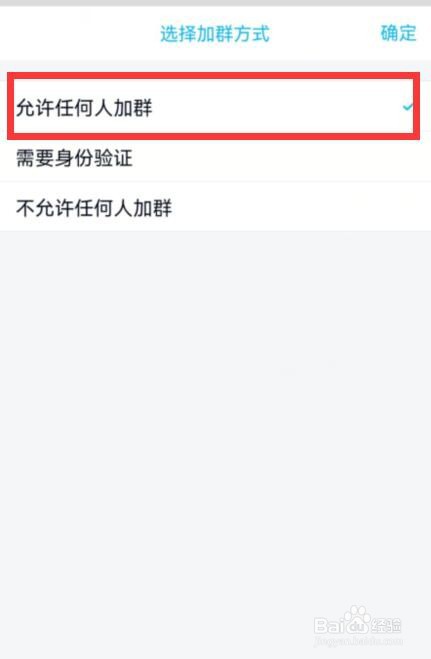Screen dimensions: 431x659
Task: Tap empty right side of 需要身份验证 row
Action: tap(281, 158)
